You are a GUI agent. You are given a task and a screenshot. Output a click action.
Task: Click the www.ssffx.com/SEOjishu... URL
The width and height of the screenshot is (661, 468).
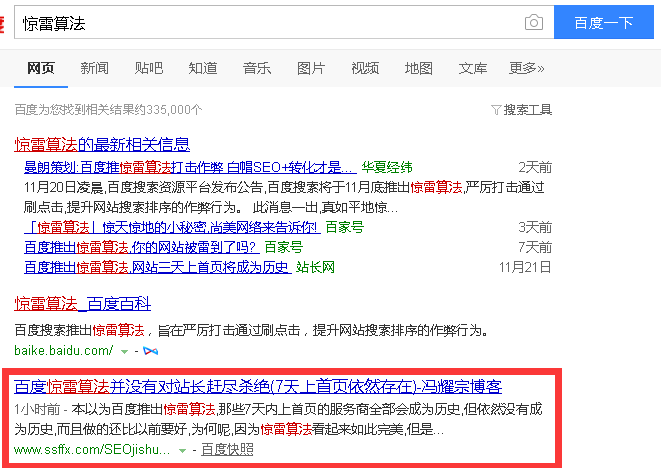coord(92,450)
